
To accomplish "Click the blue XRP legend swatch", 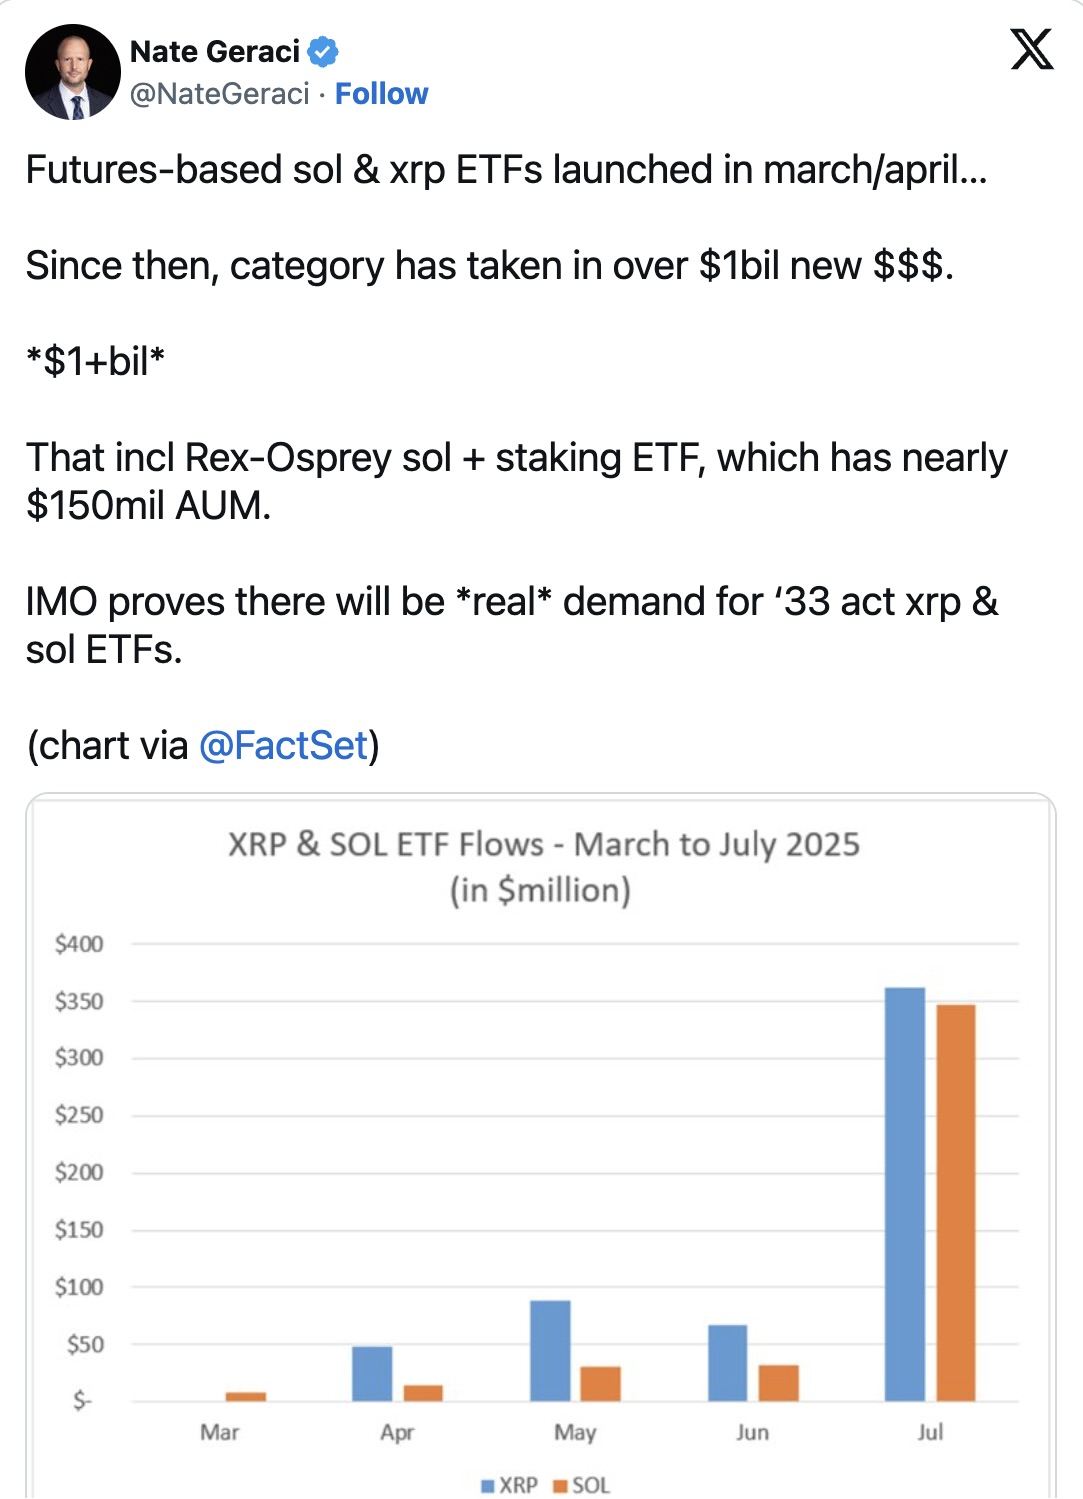I will coord(488,1486).
